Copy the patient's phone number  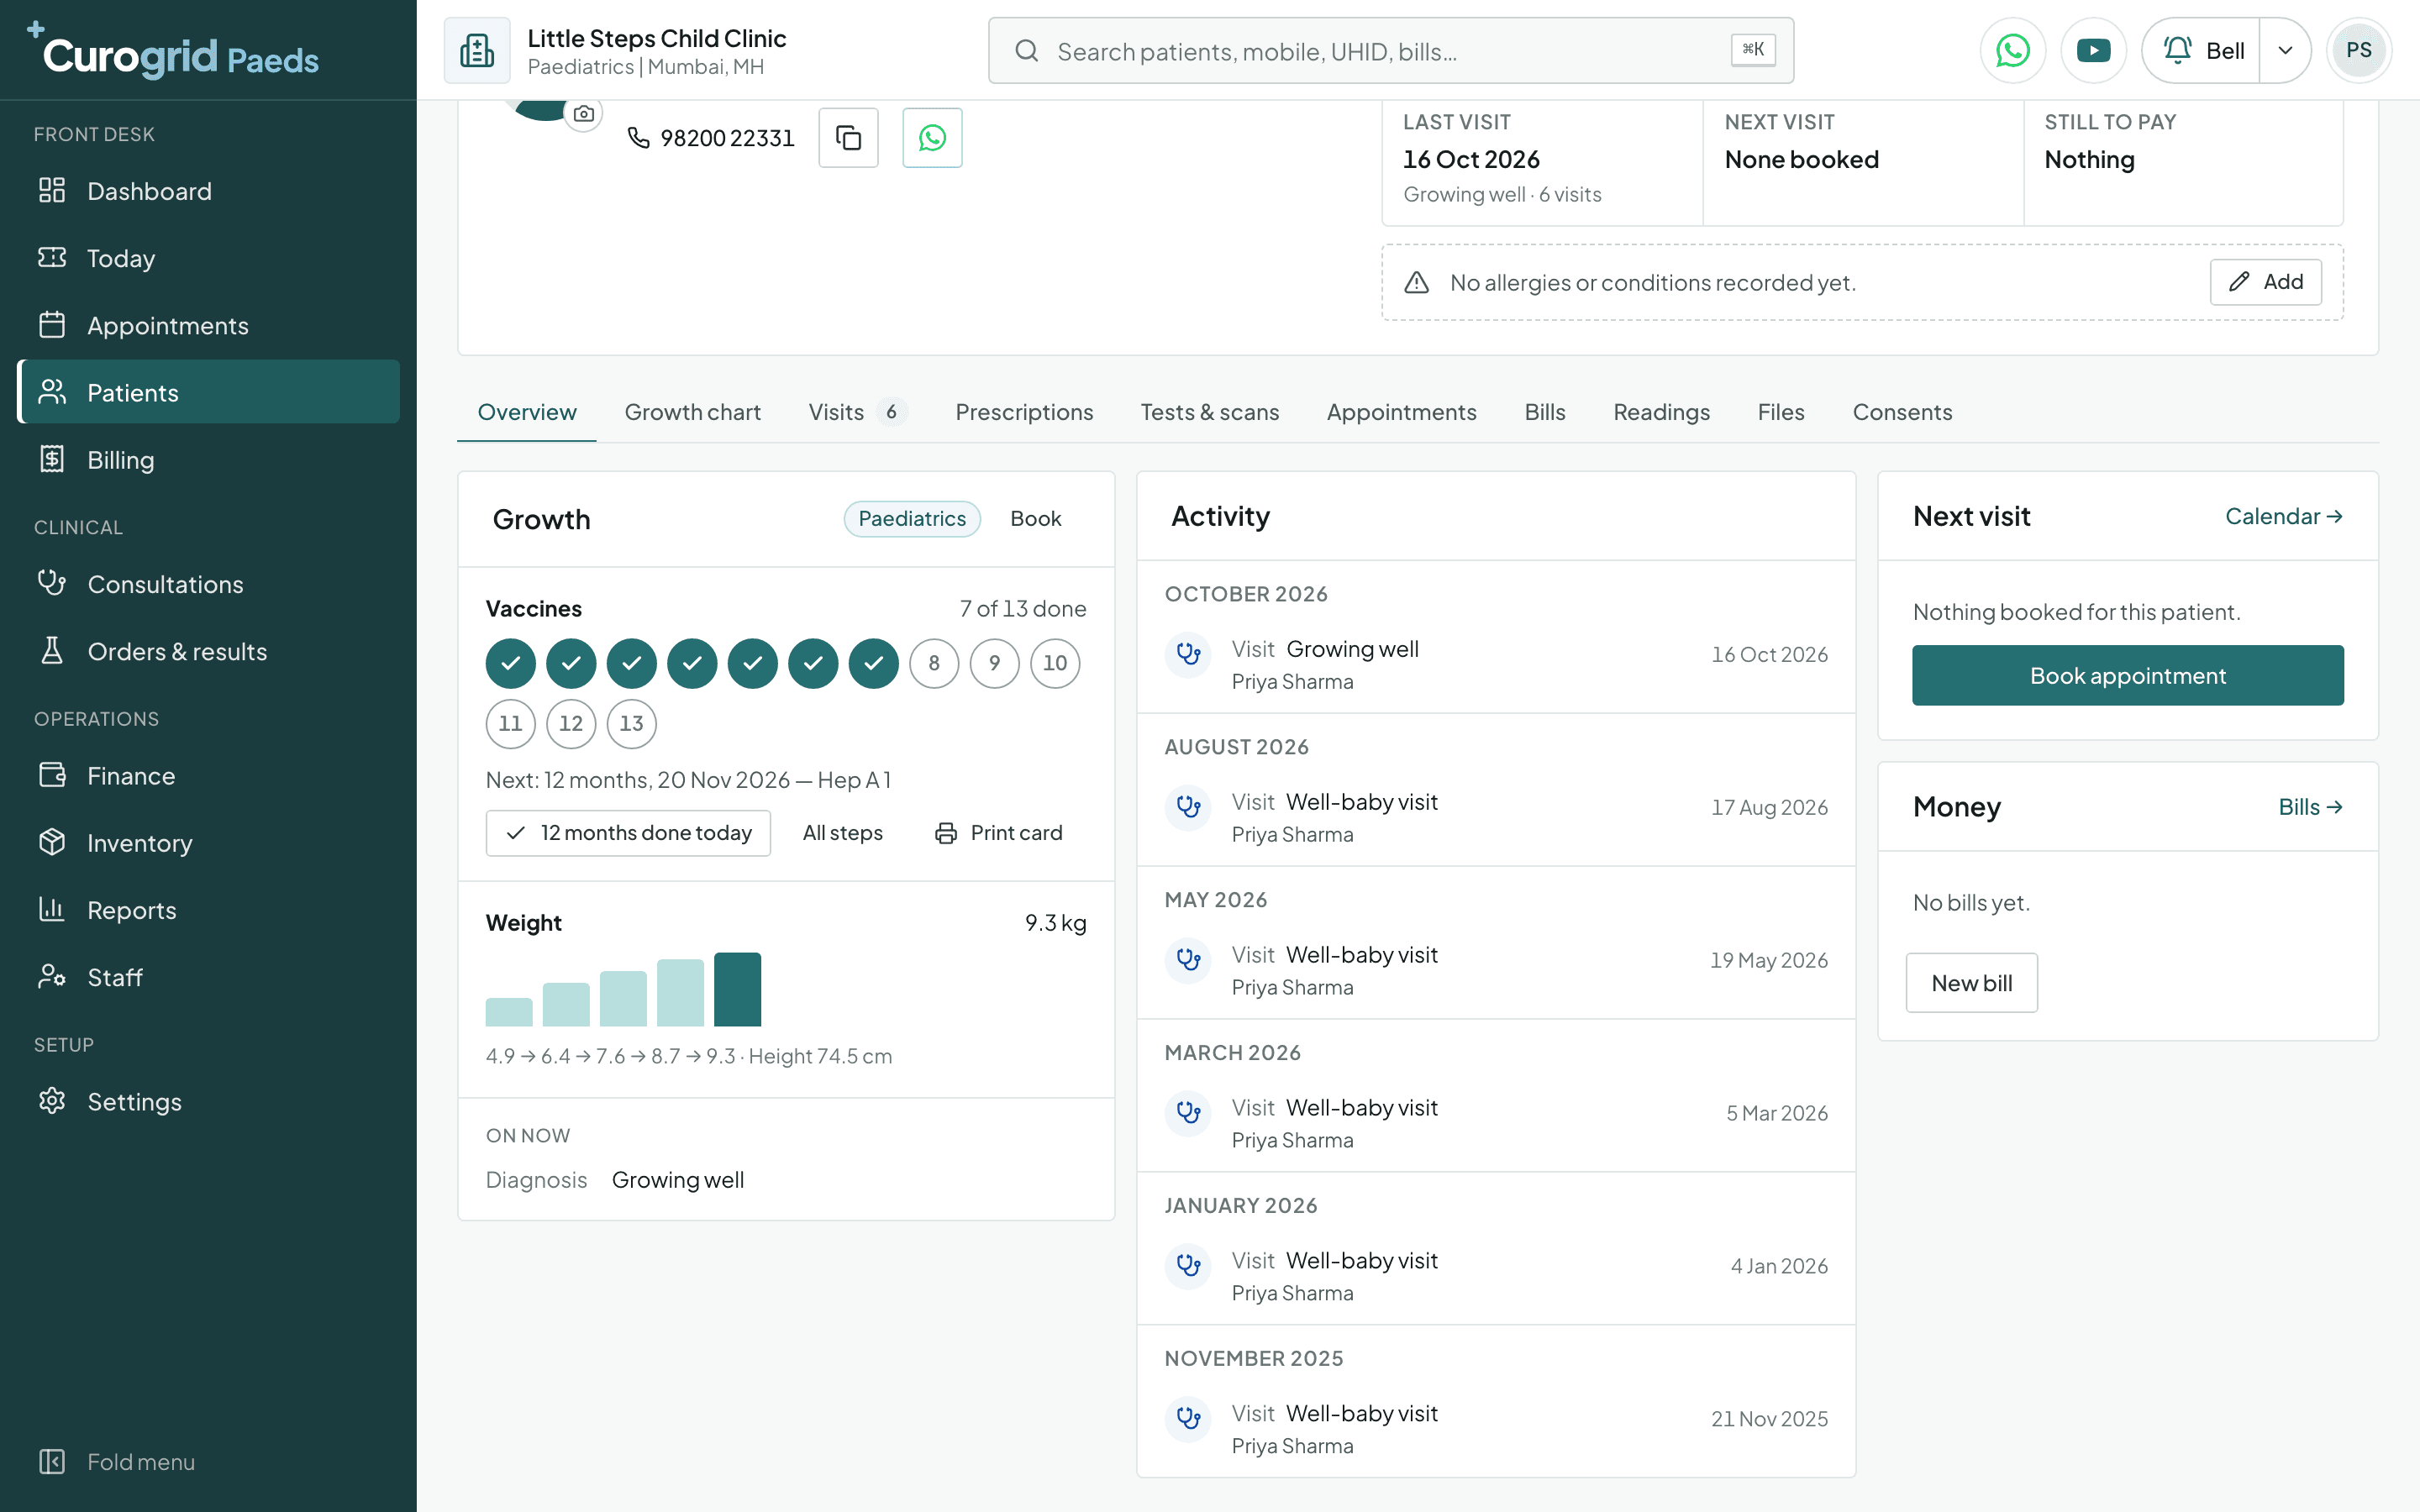[x=848, y=137]
